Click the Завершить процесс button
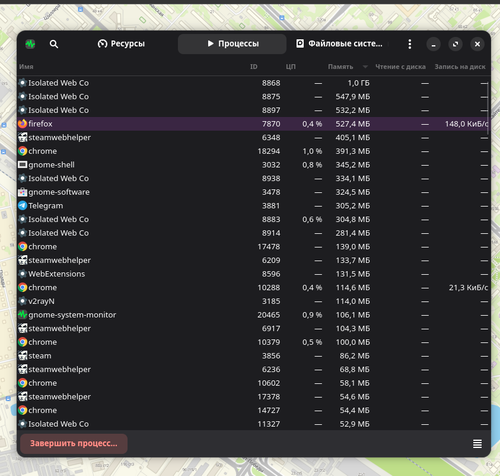 (74, 443)
